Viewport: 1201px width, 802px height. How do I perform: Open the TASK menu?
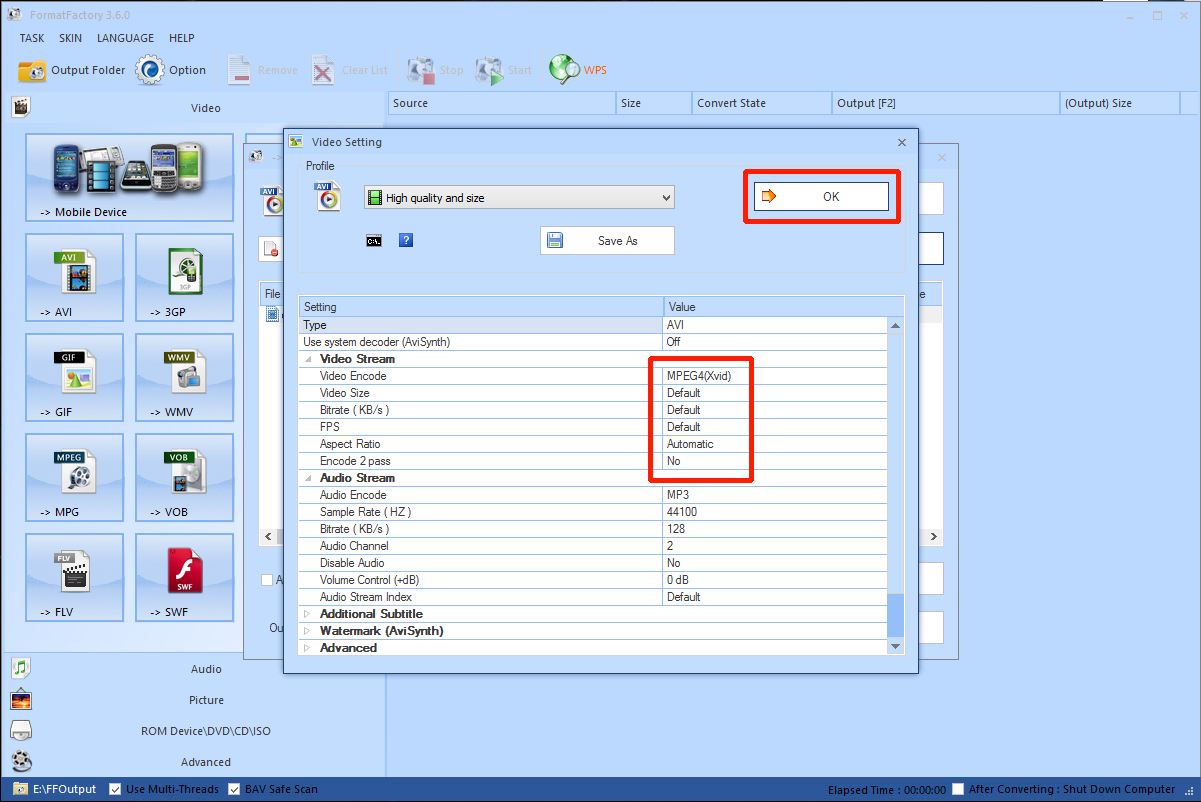pyautogui.click(x=32, y=38)
